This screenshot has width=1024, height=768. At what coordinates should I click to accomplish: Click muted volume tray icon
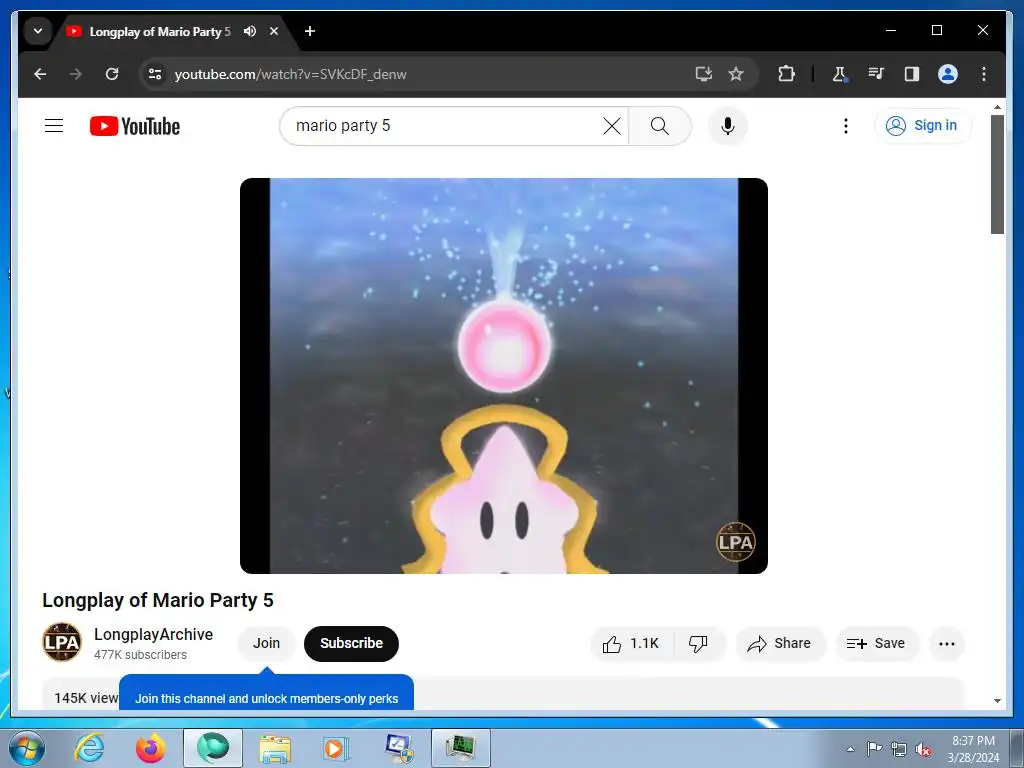point(923,750)
